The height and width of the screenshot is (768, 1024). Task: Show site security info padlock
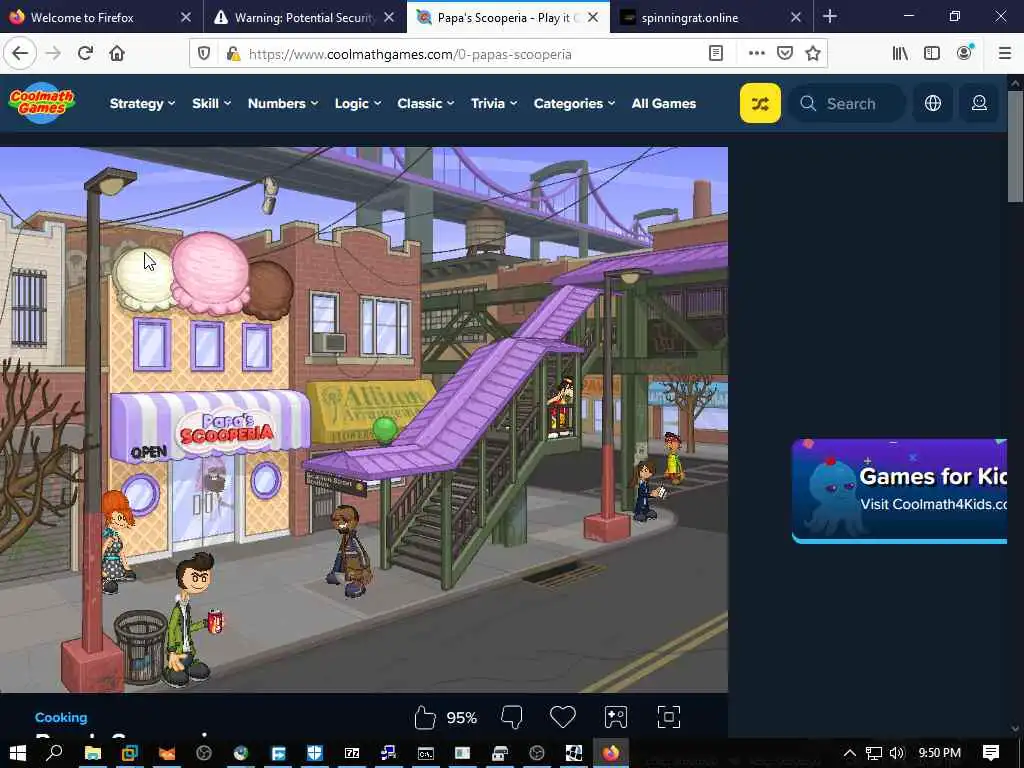(232, 54)
